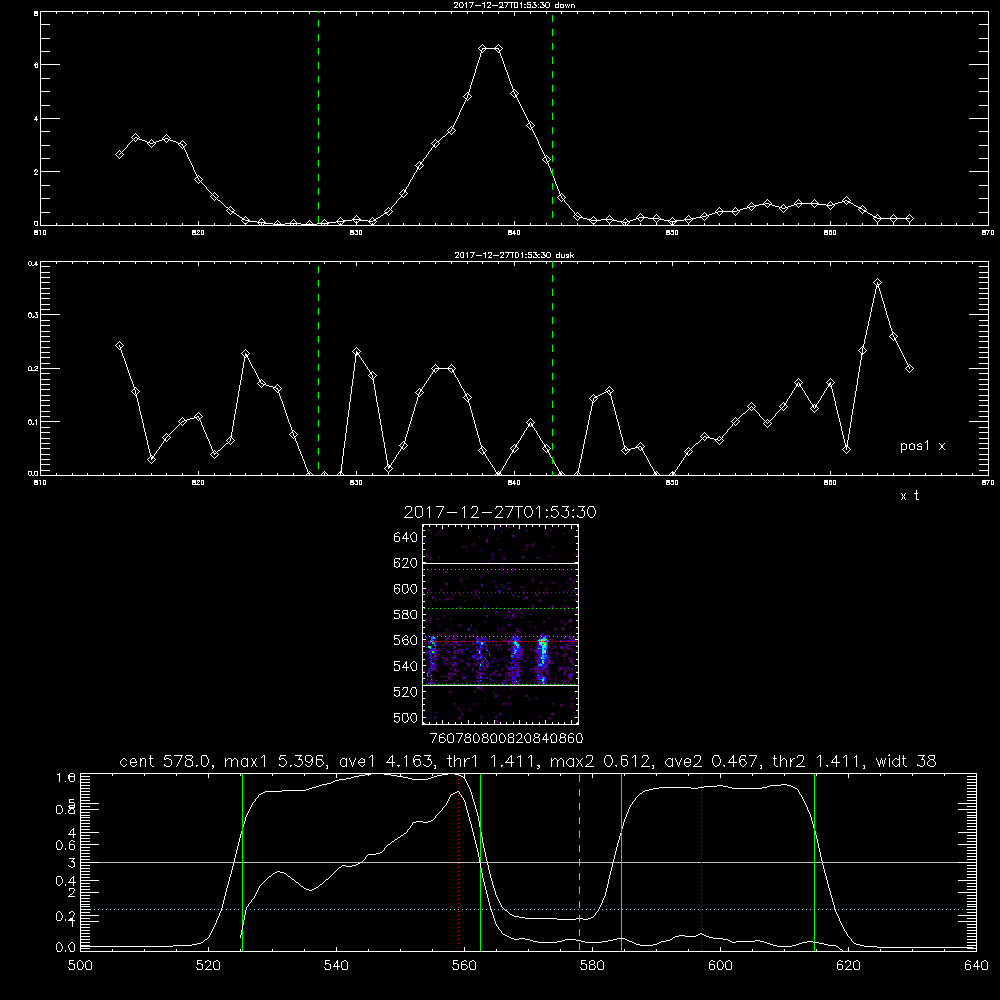This screenshot has width=1000, height=1000.
Task: Click the green vertical line near 585 in bottom plot
Action: coord(621,861)
